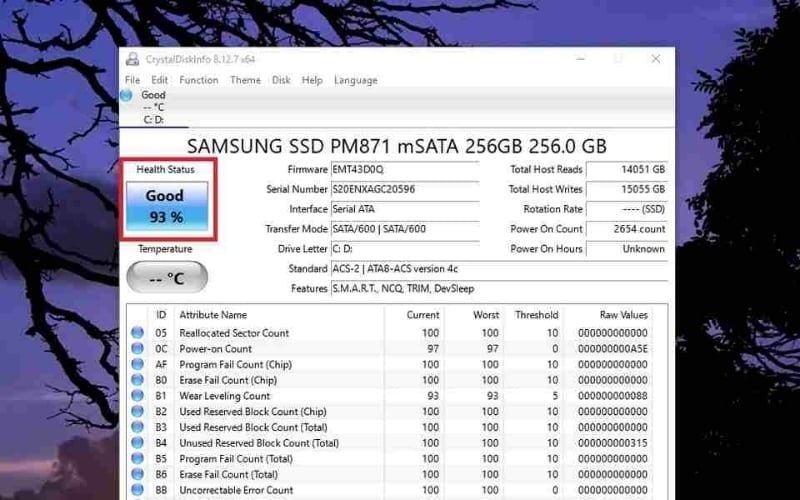Image resolution: width=800 pixels, height=500 pixels.
Task: Click the CrystalDiskInfo title bar app icon
Action: tap(133, 59)
